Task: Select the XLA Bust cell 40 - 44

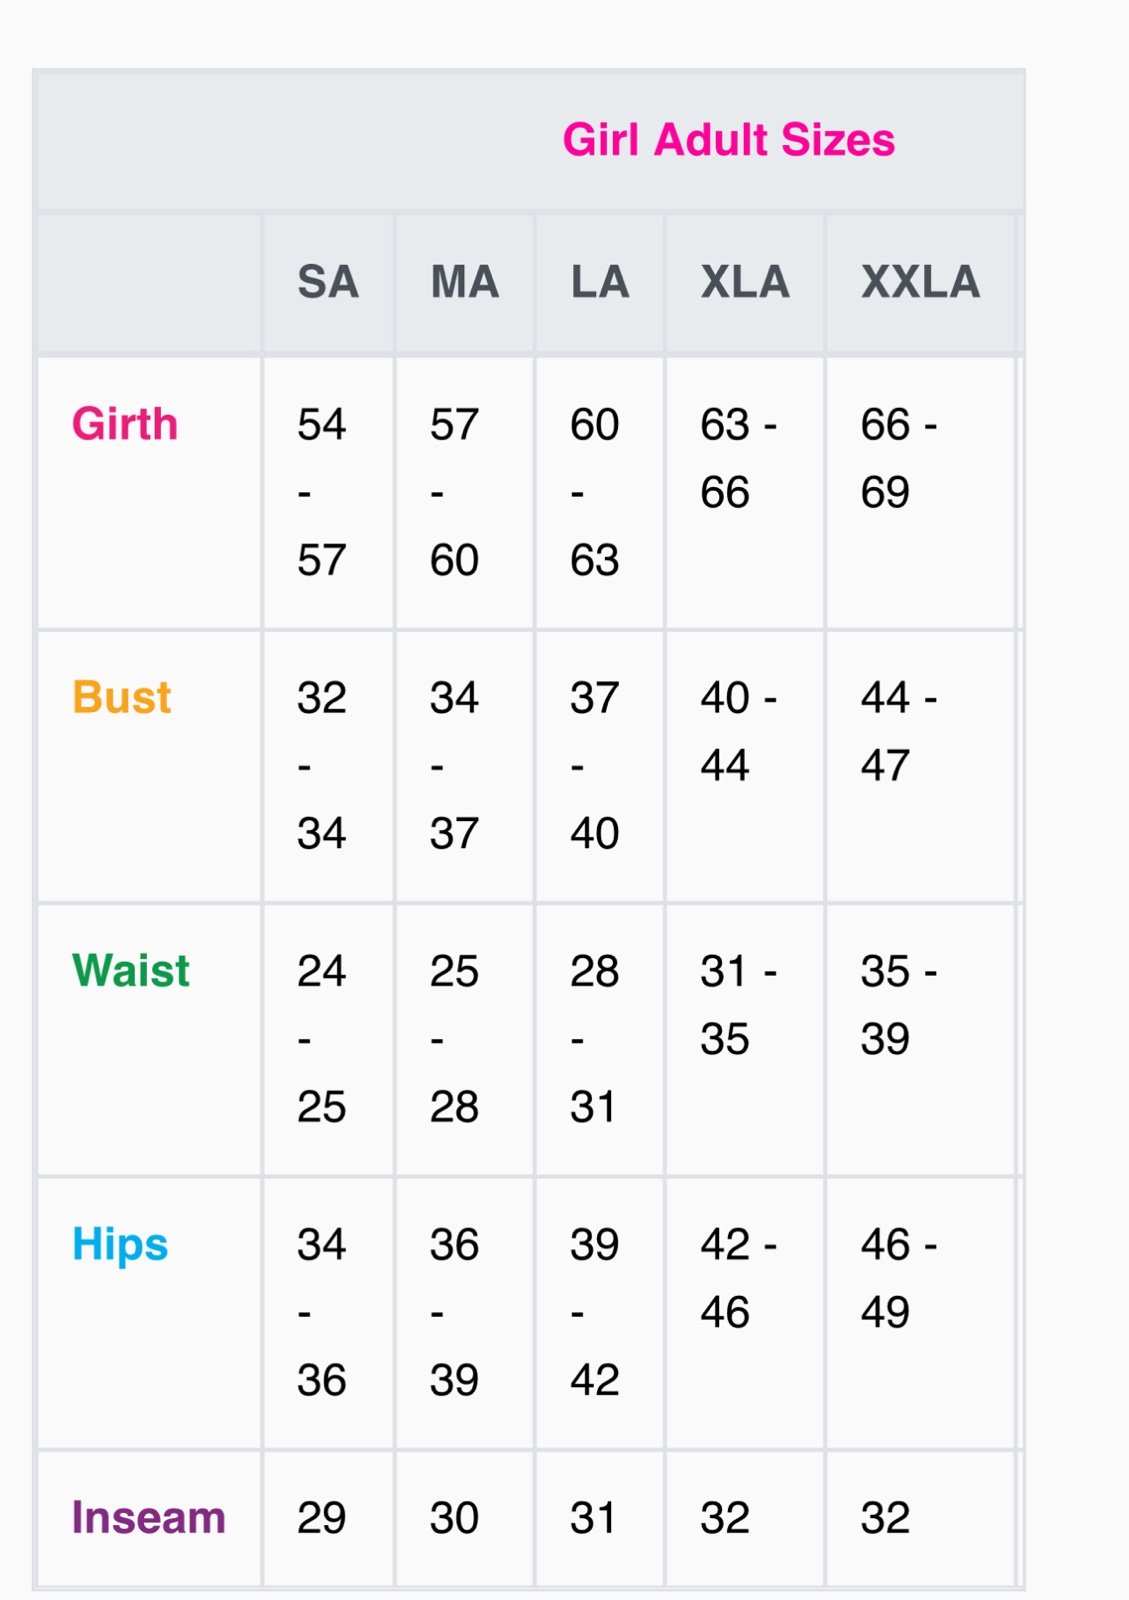Action: (739, 731)
